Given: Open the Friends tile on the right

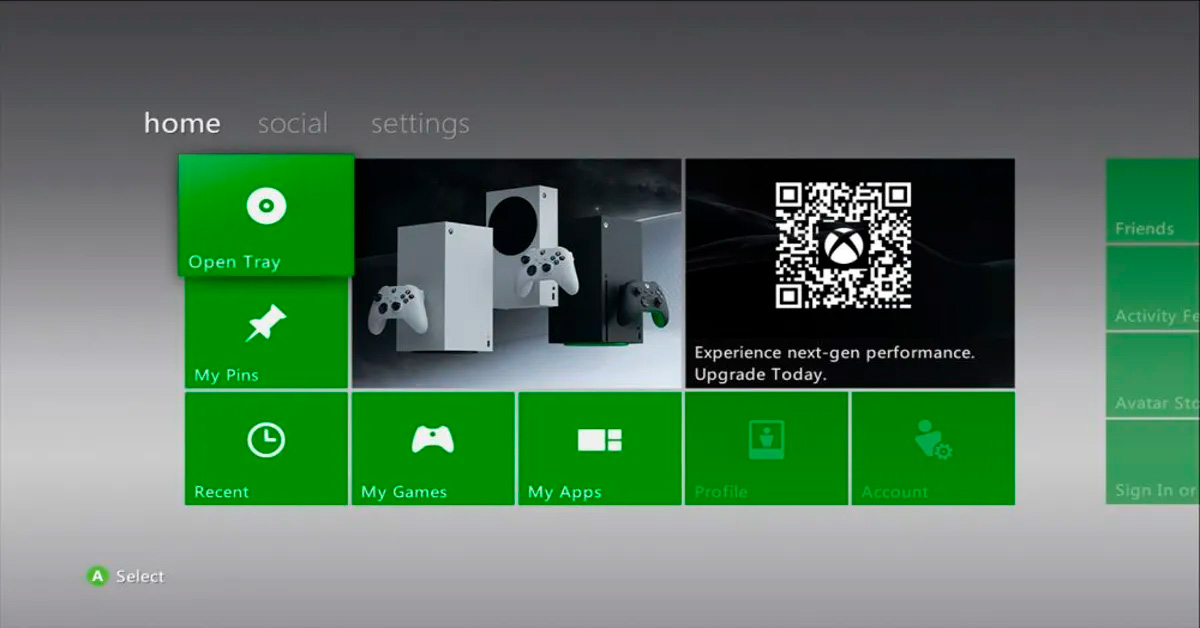Looking at the screenshot, I should pos(1152,201).
